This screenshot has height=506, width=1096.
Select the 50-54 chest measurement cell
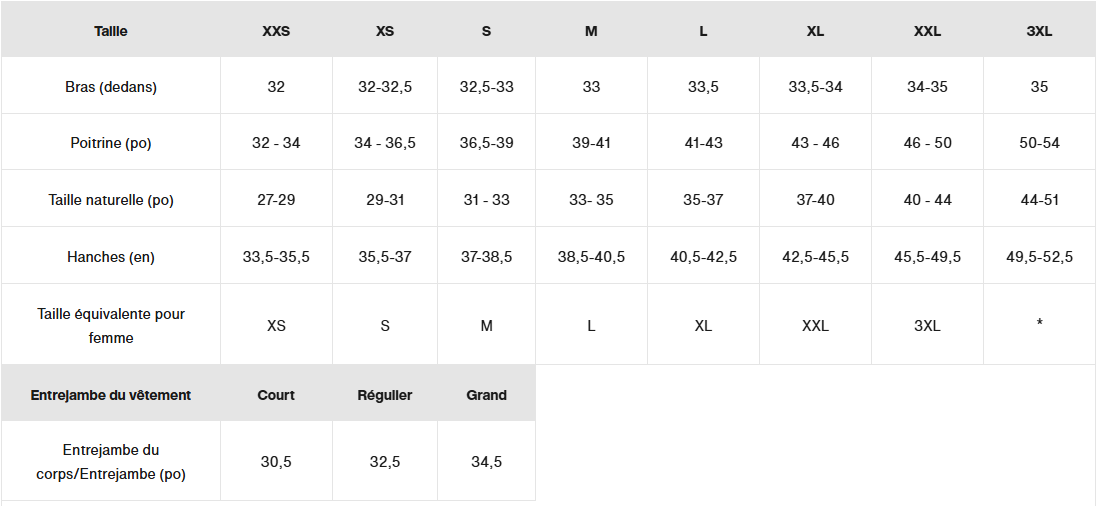pyautogui.click(x=1039, y=143)
